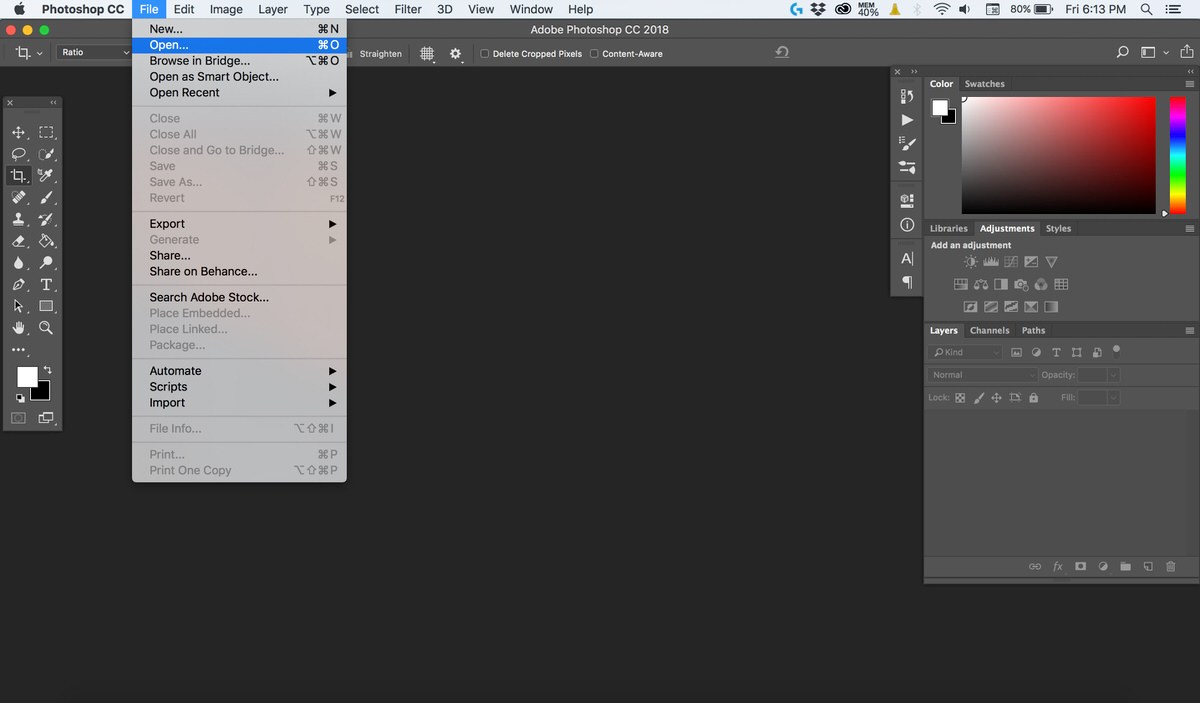Add a Color Balance adjustment
Screen dimensions: 1200x703
pyautogui.click(x=981, y=285)
